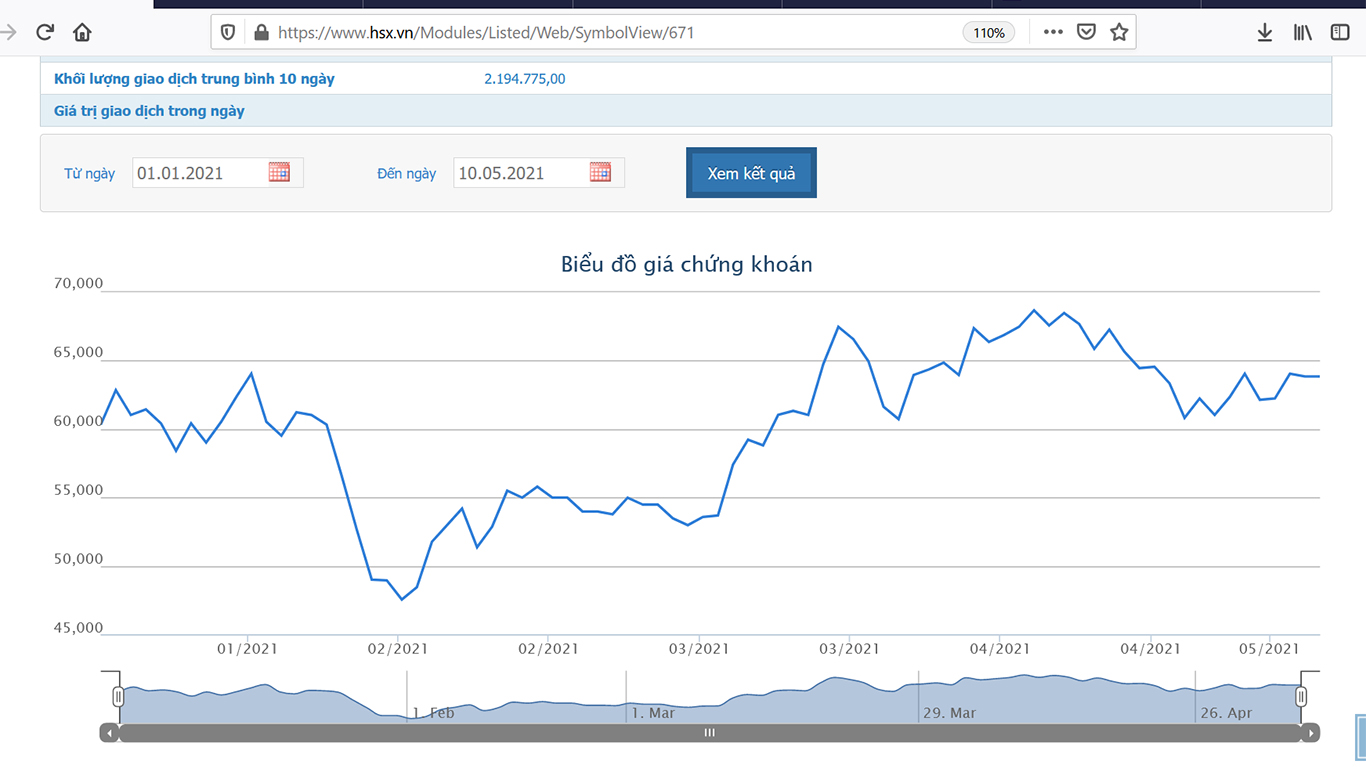Open the downloads panel

[x=1264, y=32]
